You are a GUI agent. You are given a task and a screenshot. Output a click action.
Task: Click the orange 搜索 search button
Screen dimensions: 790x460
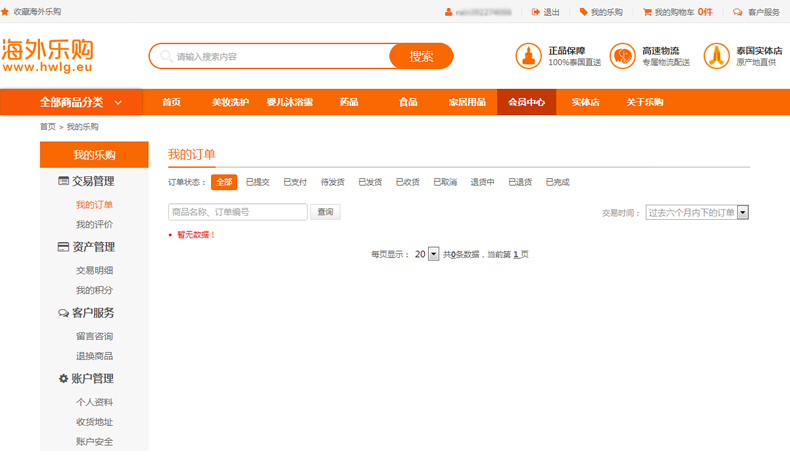421,56
